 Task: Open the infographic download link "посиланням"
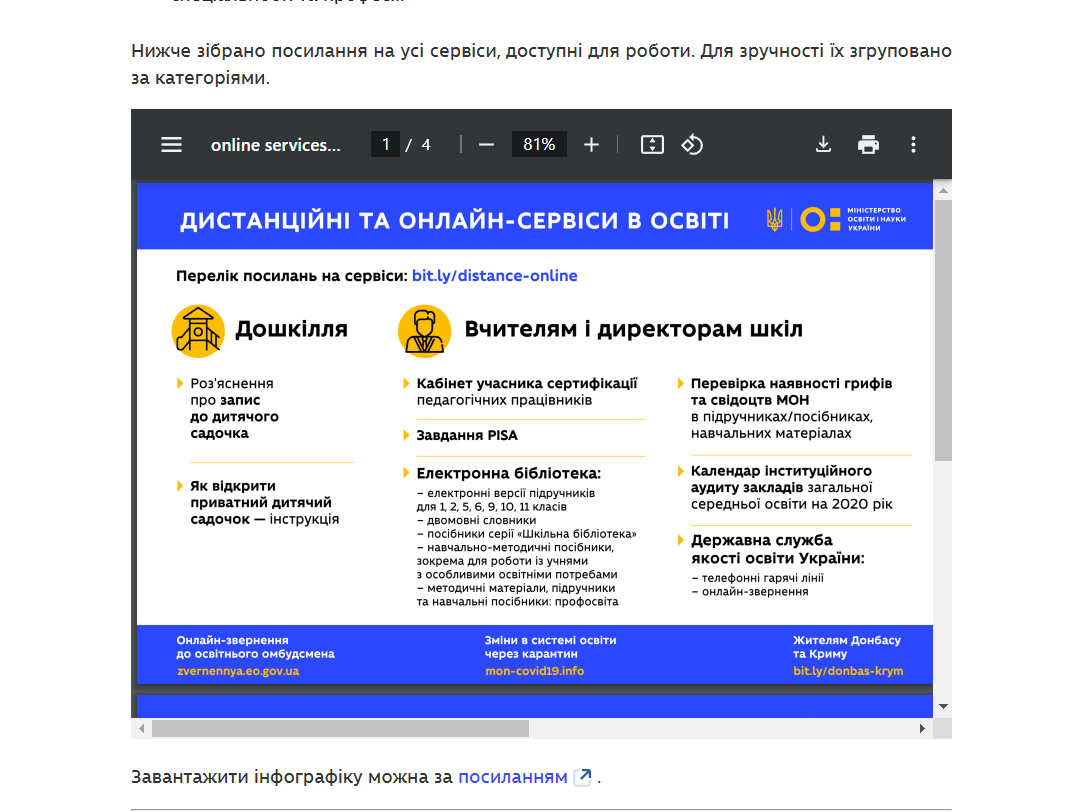click(513, 777)
